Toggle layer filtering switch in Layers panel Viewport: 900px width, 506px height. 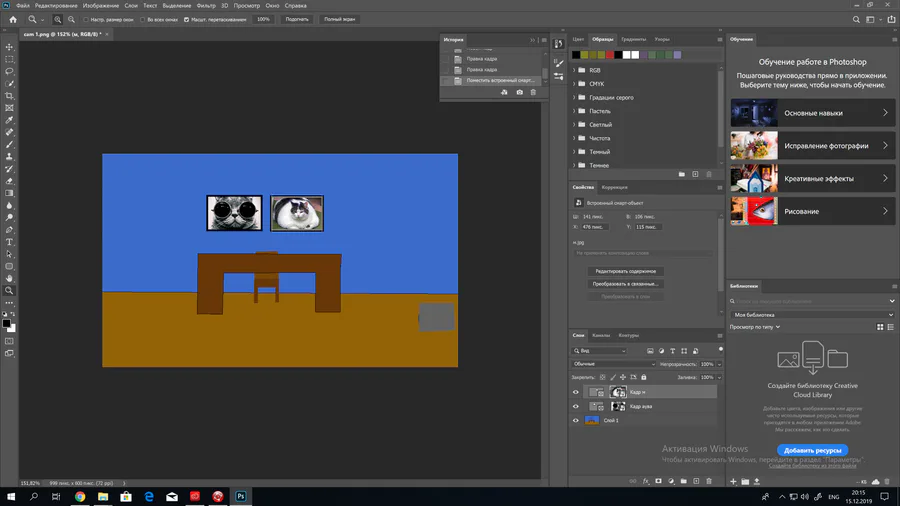click(x=720, y=349)
